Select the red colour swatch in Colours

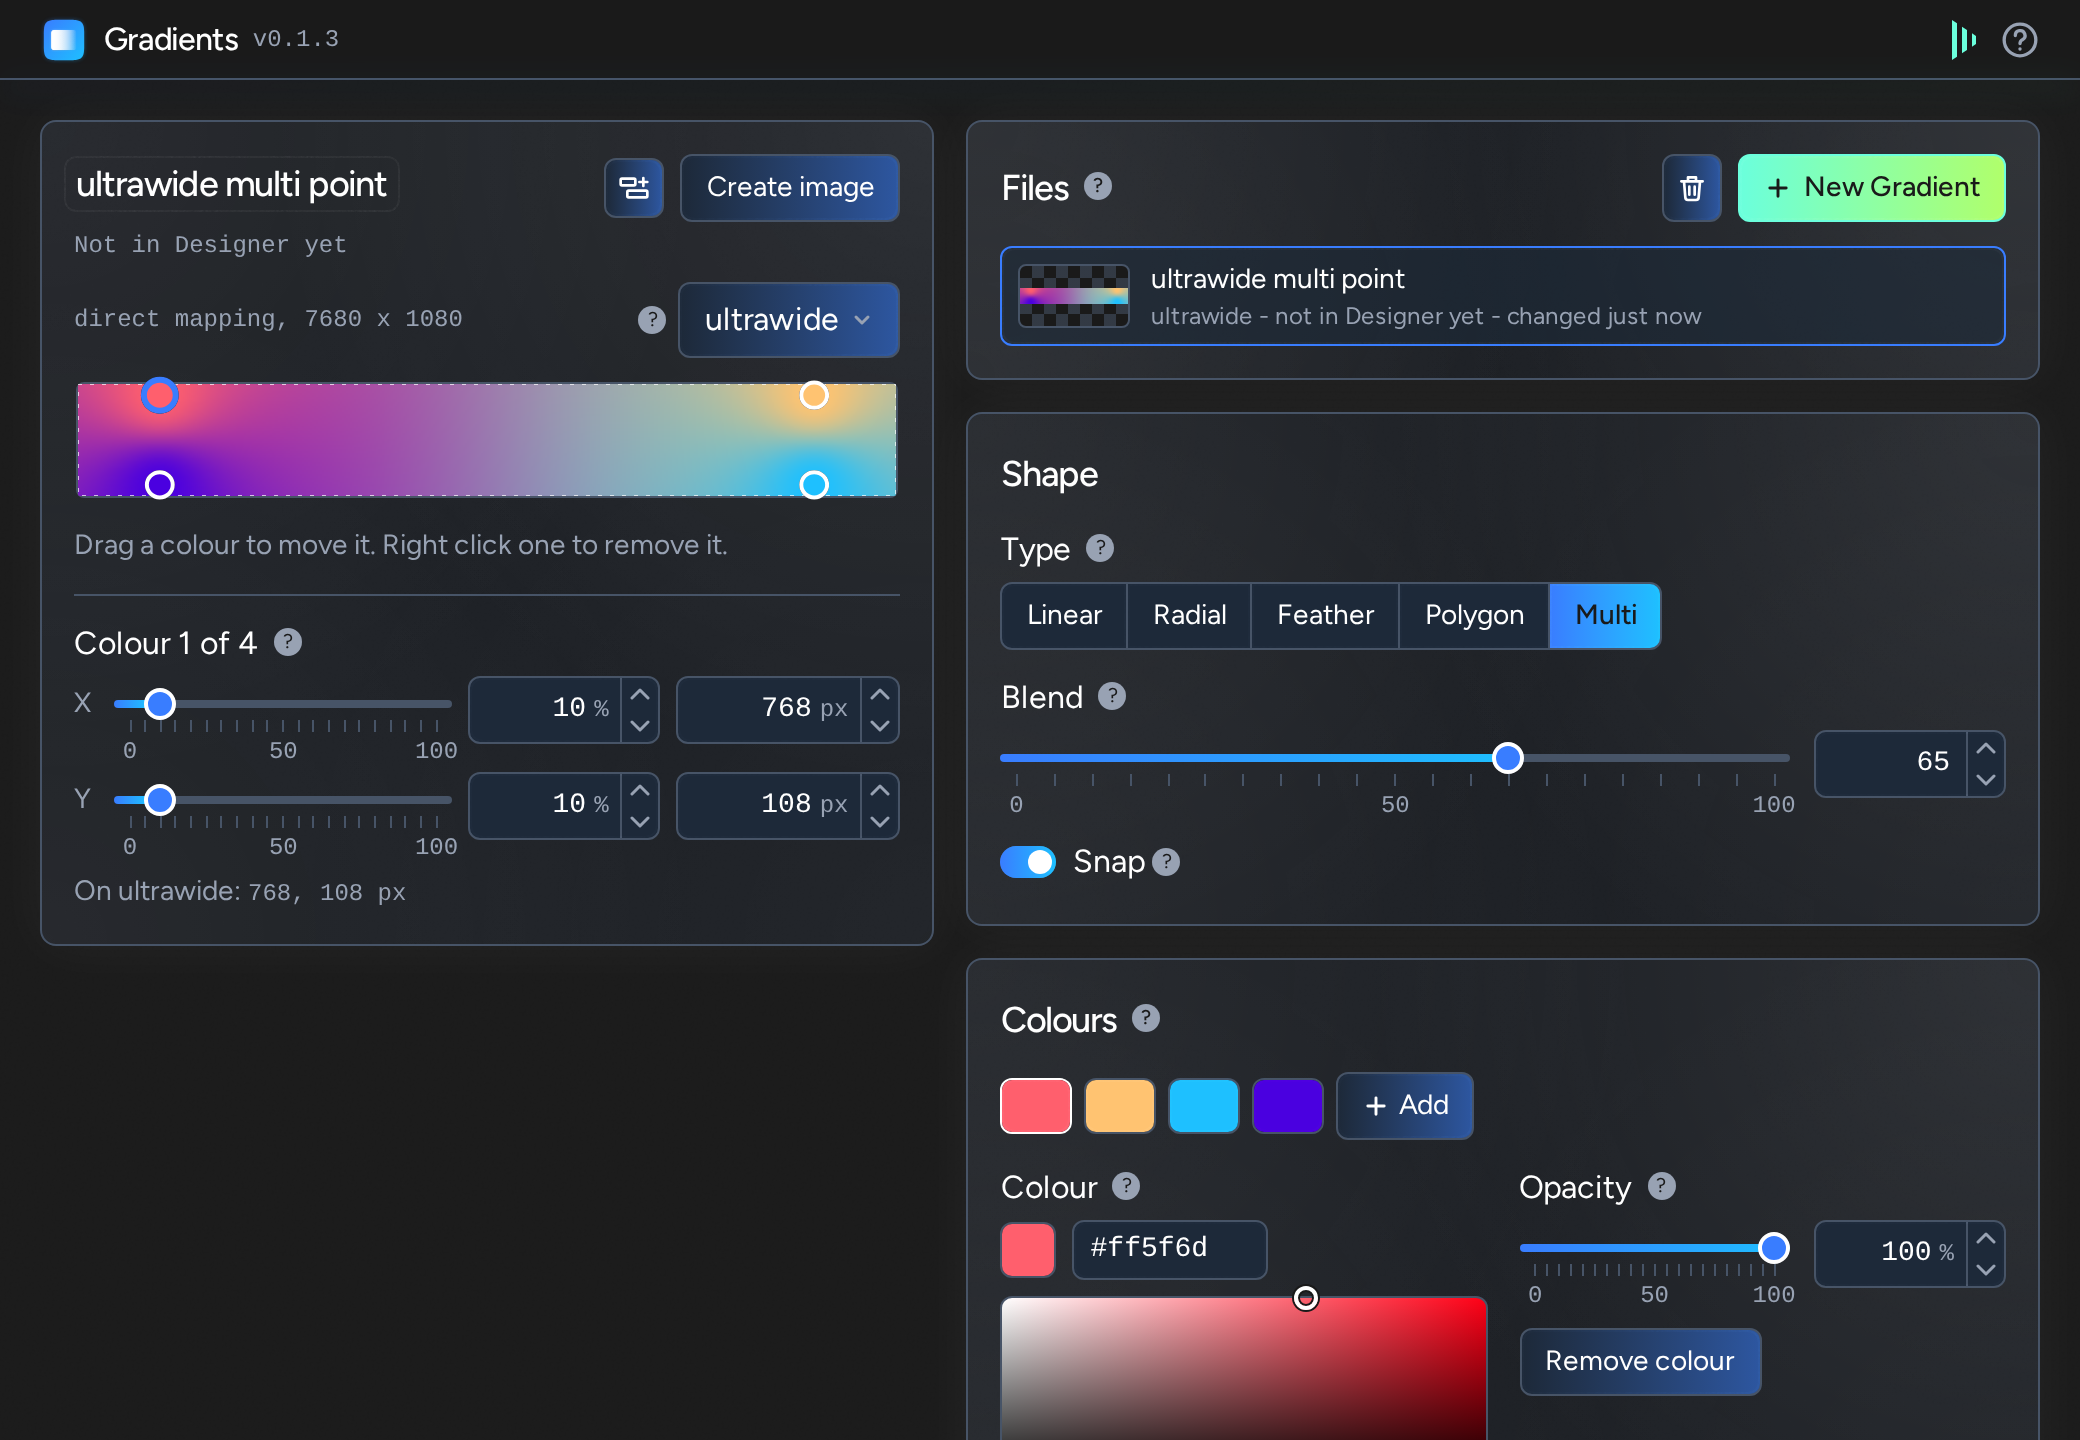click(x=1036, y=1106)
